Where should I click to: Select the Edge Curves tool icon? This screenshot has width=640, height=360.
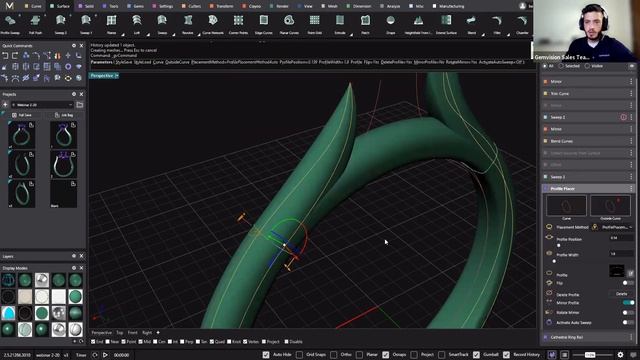pyautogui.click(x=264, y=20)
